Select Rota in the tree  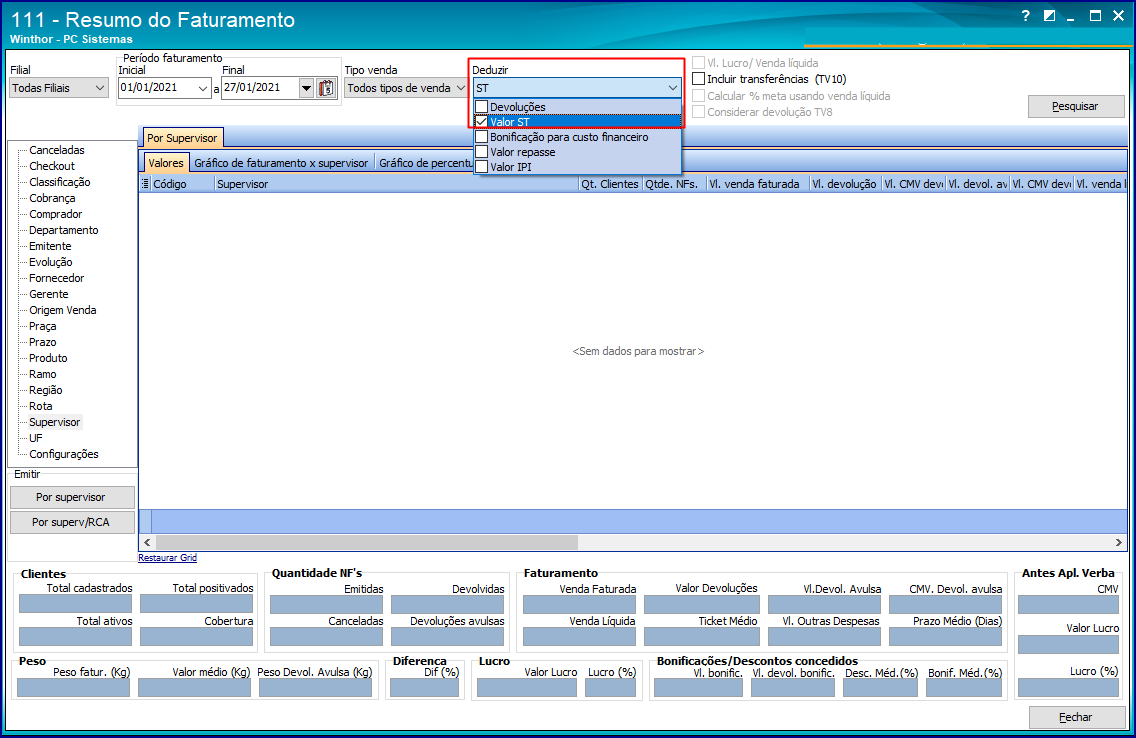click(x=41, y=406)
